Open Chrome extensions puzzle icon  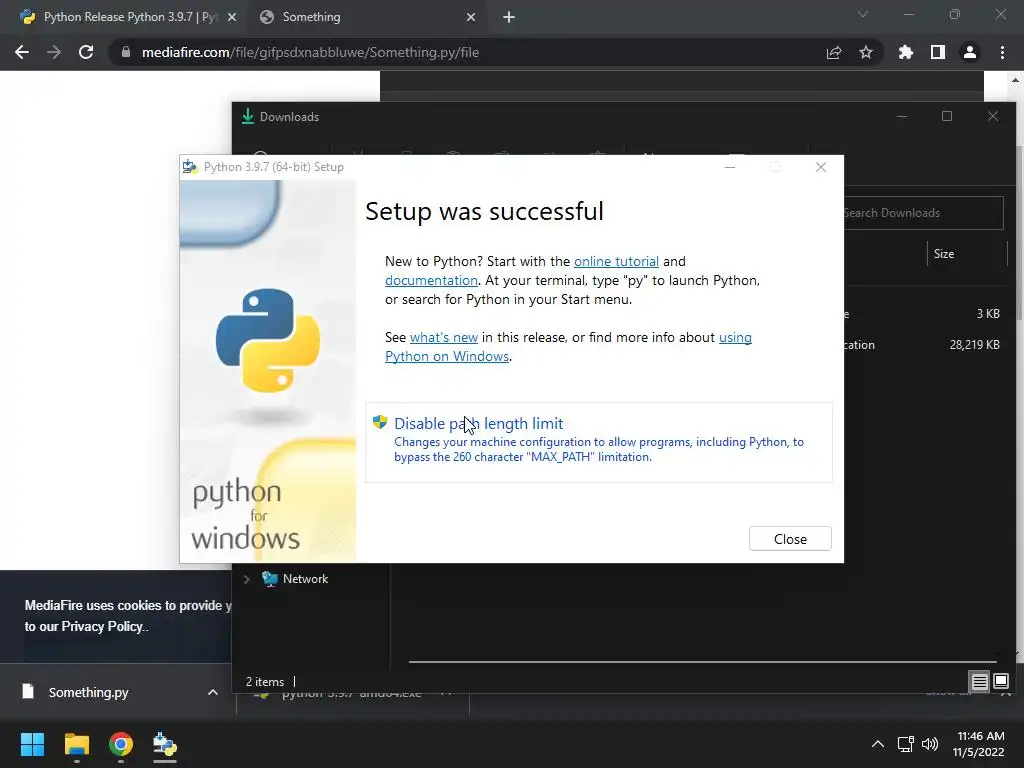pyautogui.click(x=906, y=52)
